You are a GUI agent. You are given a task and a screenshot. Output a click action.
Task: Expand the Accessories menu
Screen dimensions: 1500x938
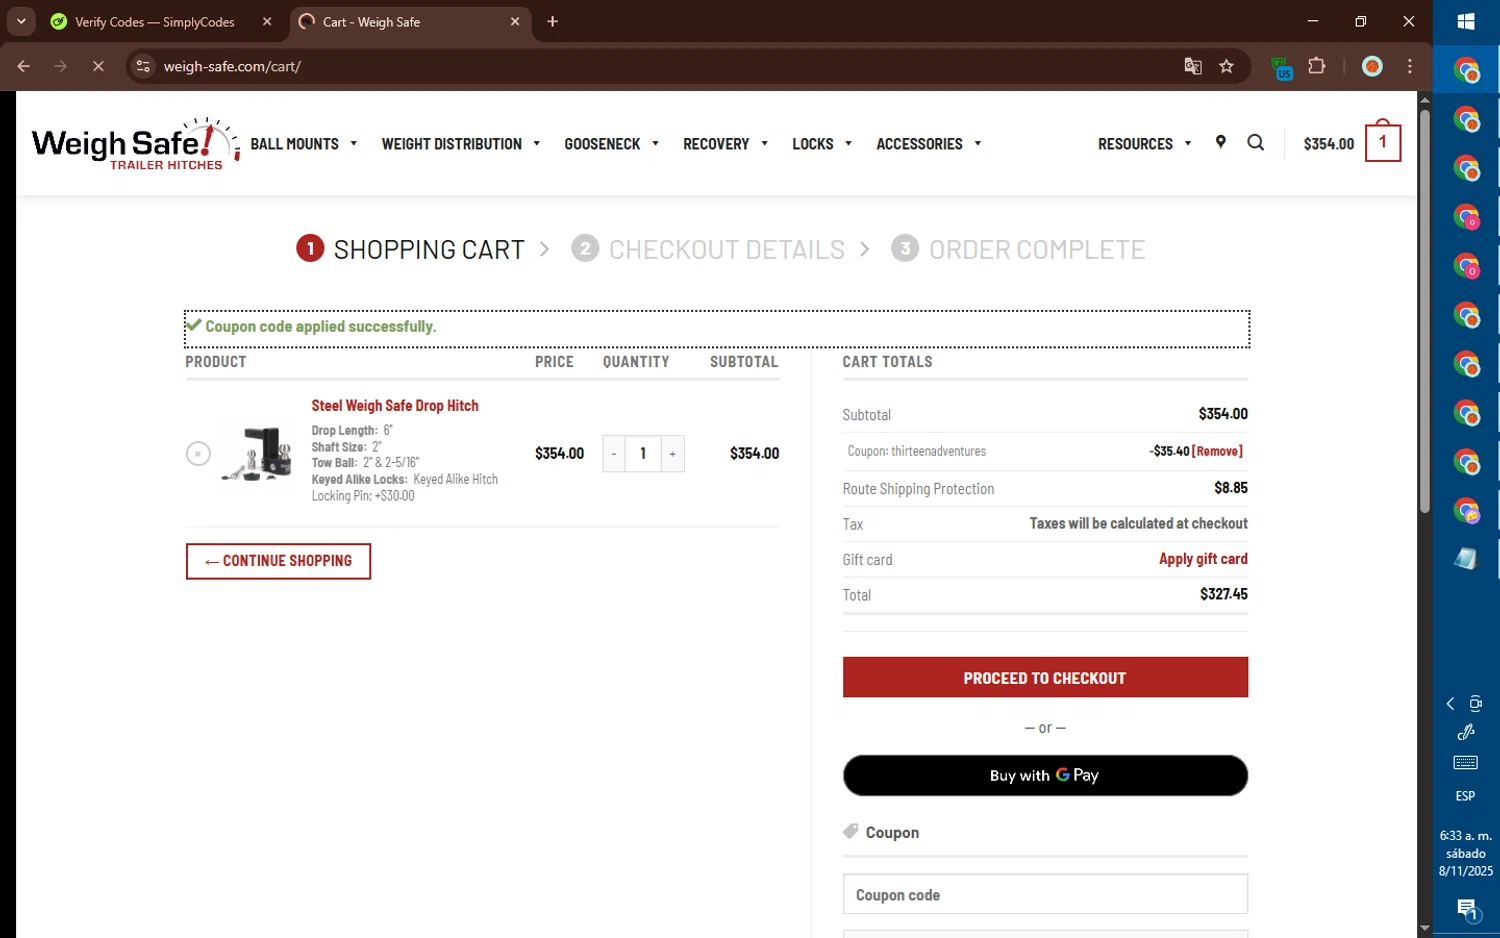(x=929, y=144)
